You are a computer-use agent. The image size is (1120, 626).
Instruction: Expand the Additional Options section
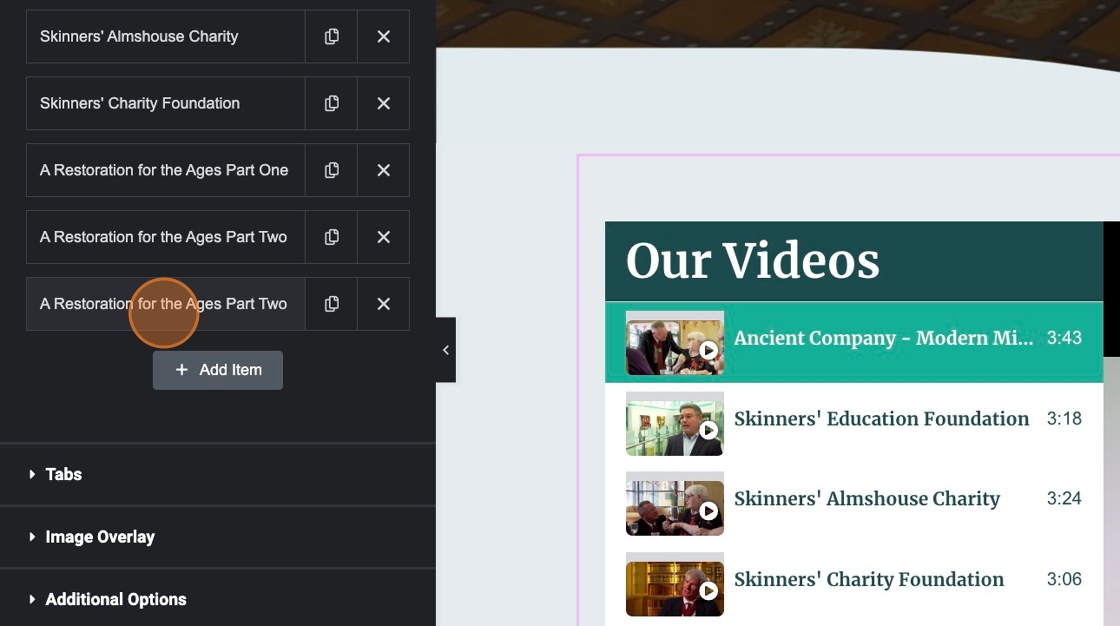pyautogui.click(x=218, y=600)
